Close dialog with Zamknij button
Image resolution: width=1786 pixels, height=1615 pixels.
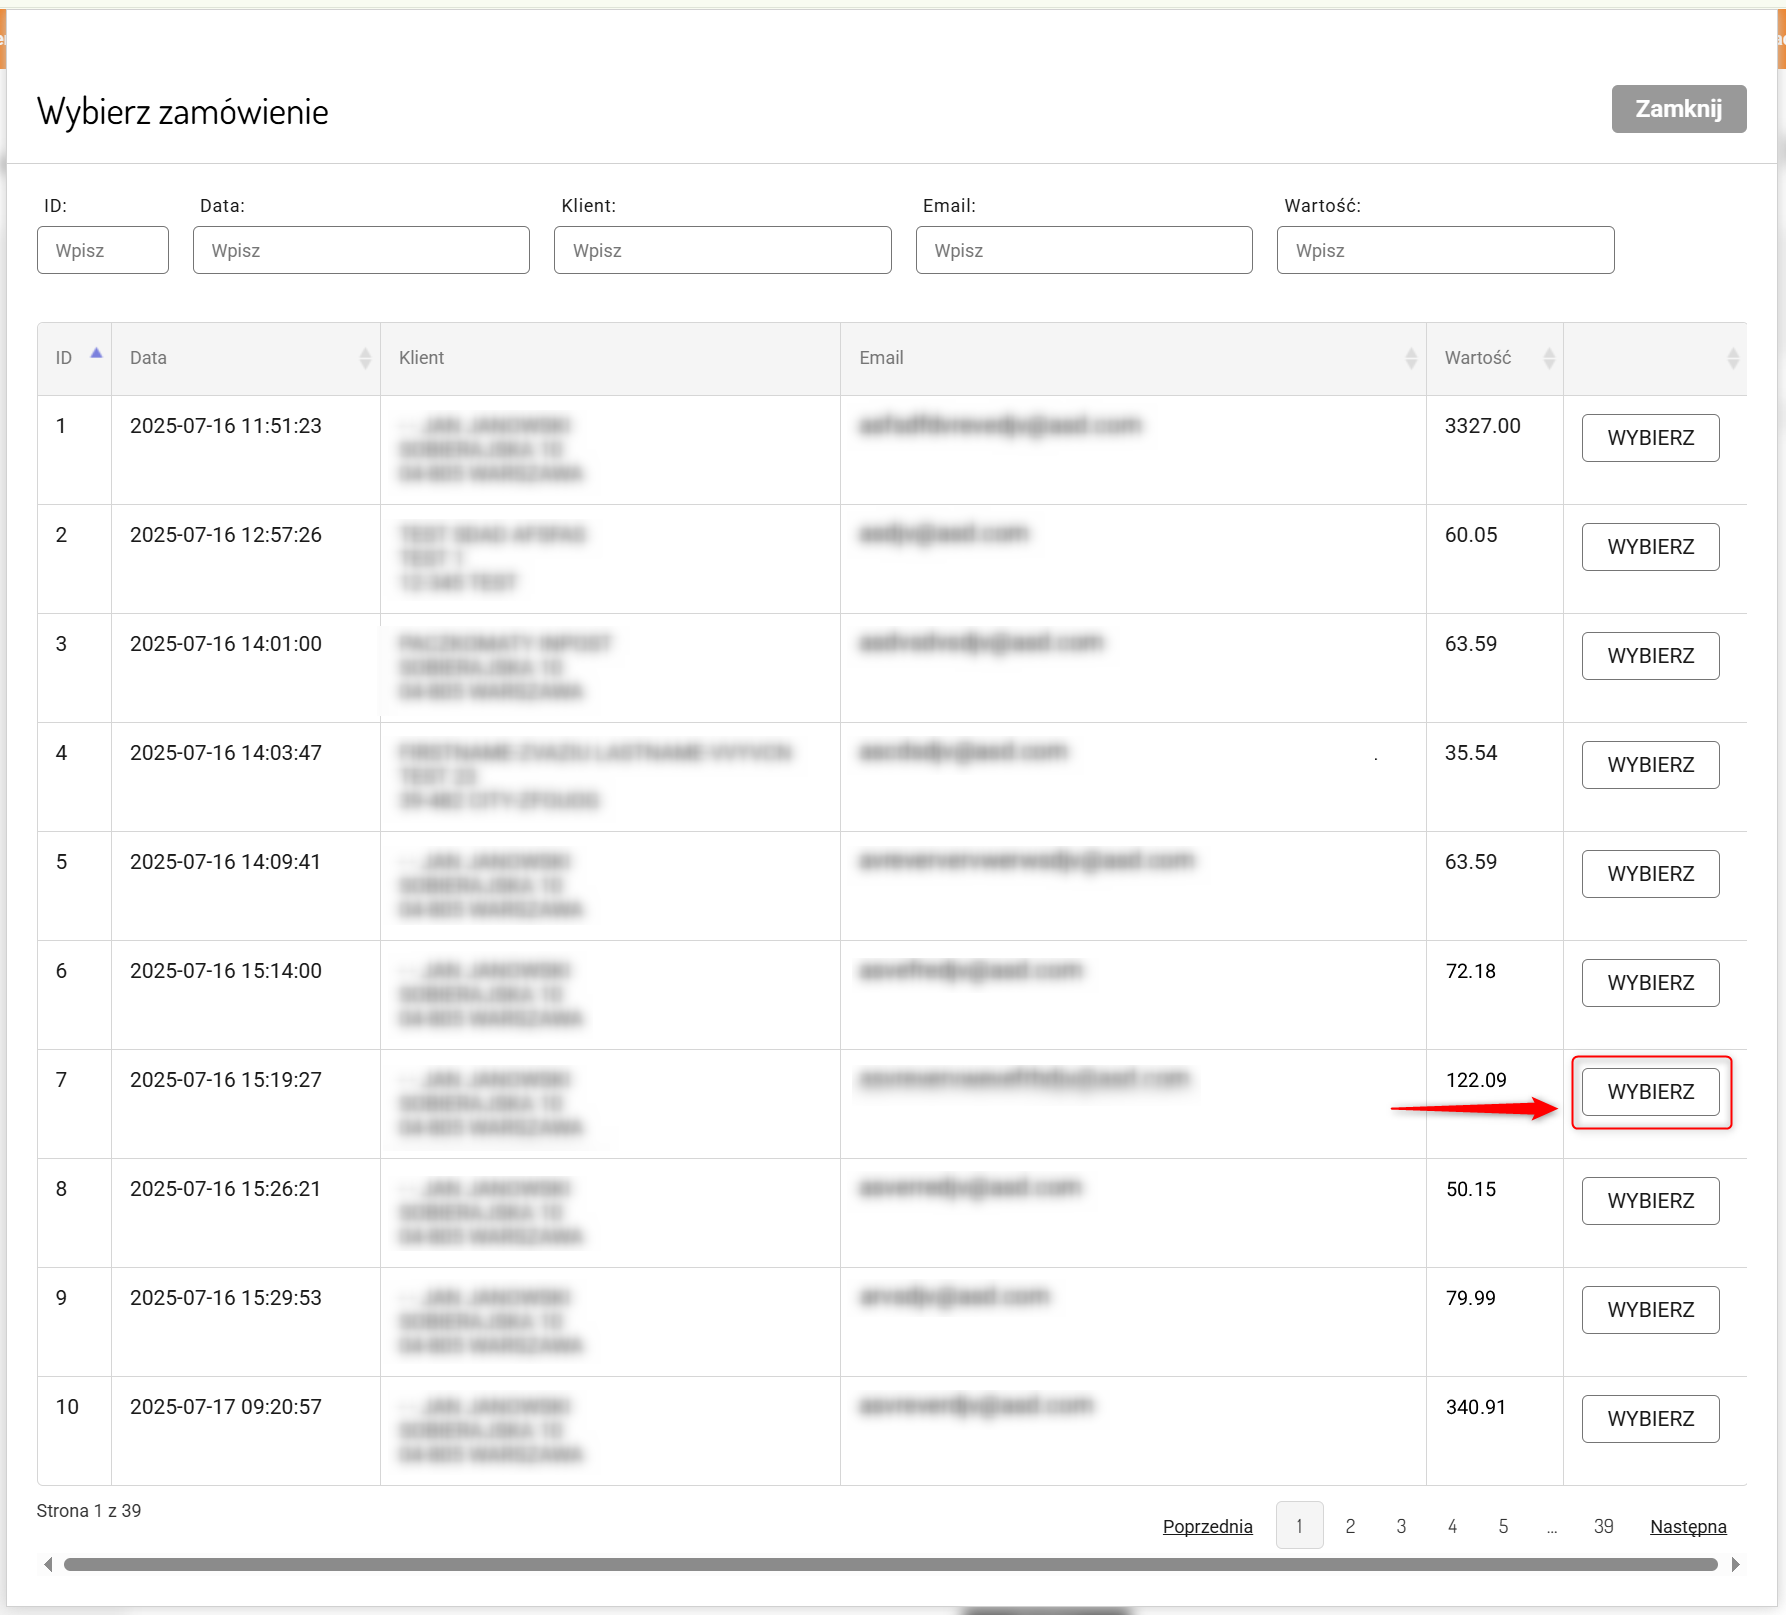(1678, 109)
